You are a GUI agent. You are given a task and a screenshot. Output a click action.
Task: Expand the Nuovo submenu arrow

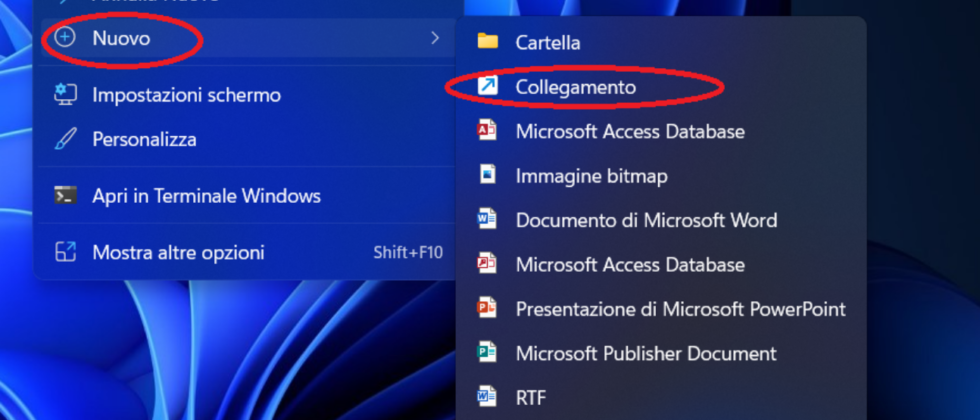pyautogui.click(x=435, y=38)
